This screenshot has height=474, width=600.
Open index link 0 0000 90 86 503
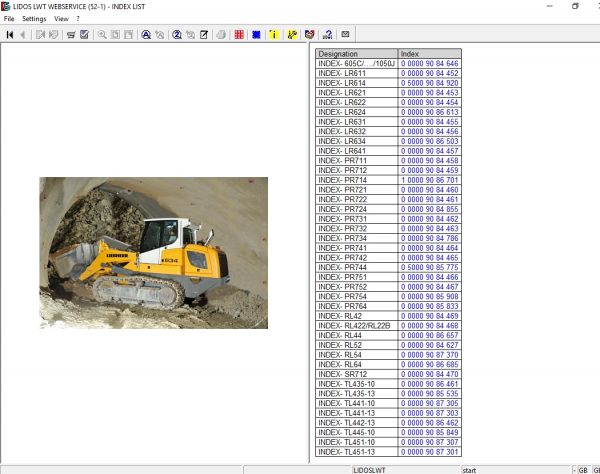[430, 141]
